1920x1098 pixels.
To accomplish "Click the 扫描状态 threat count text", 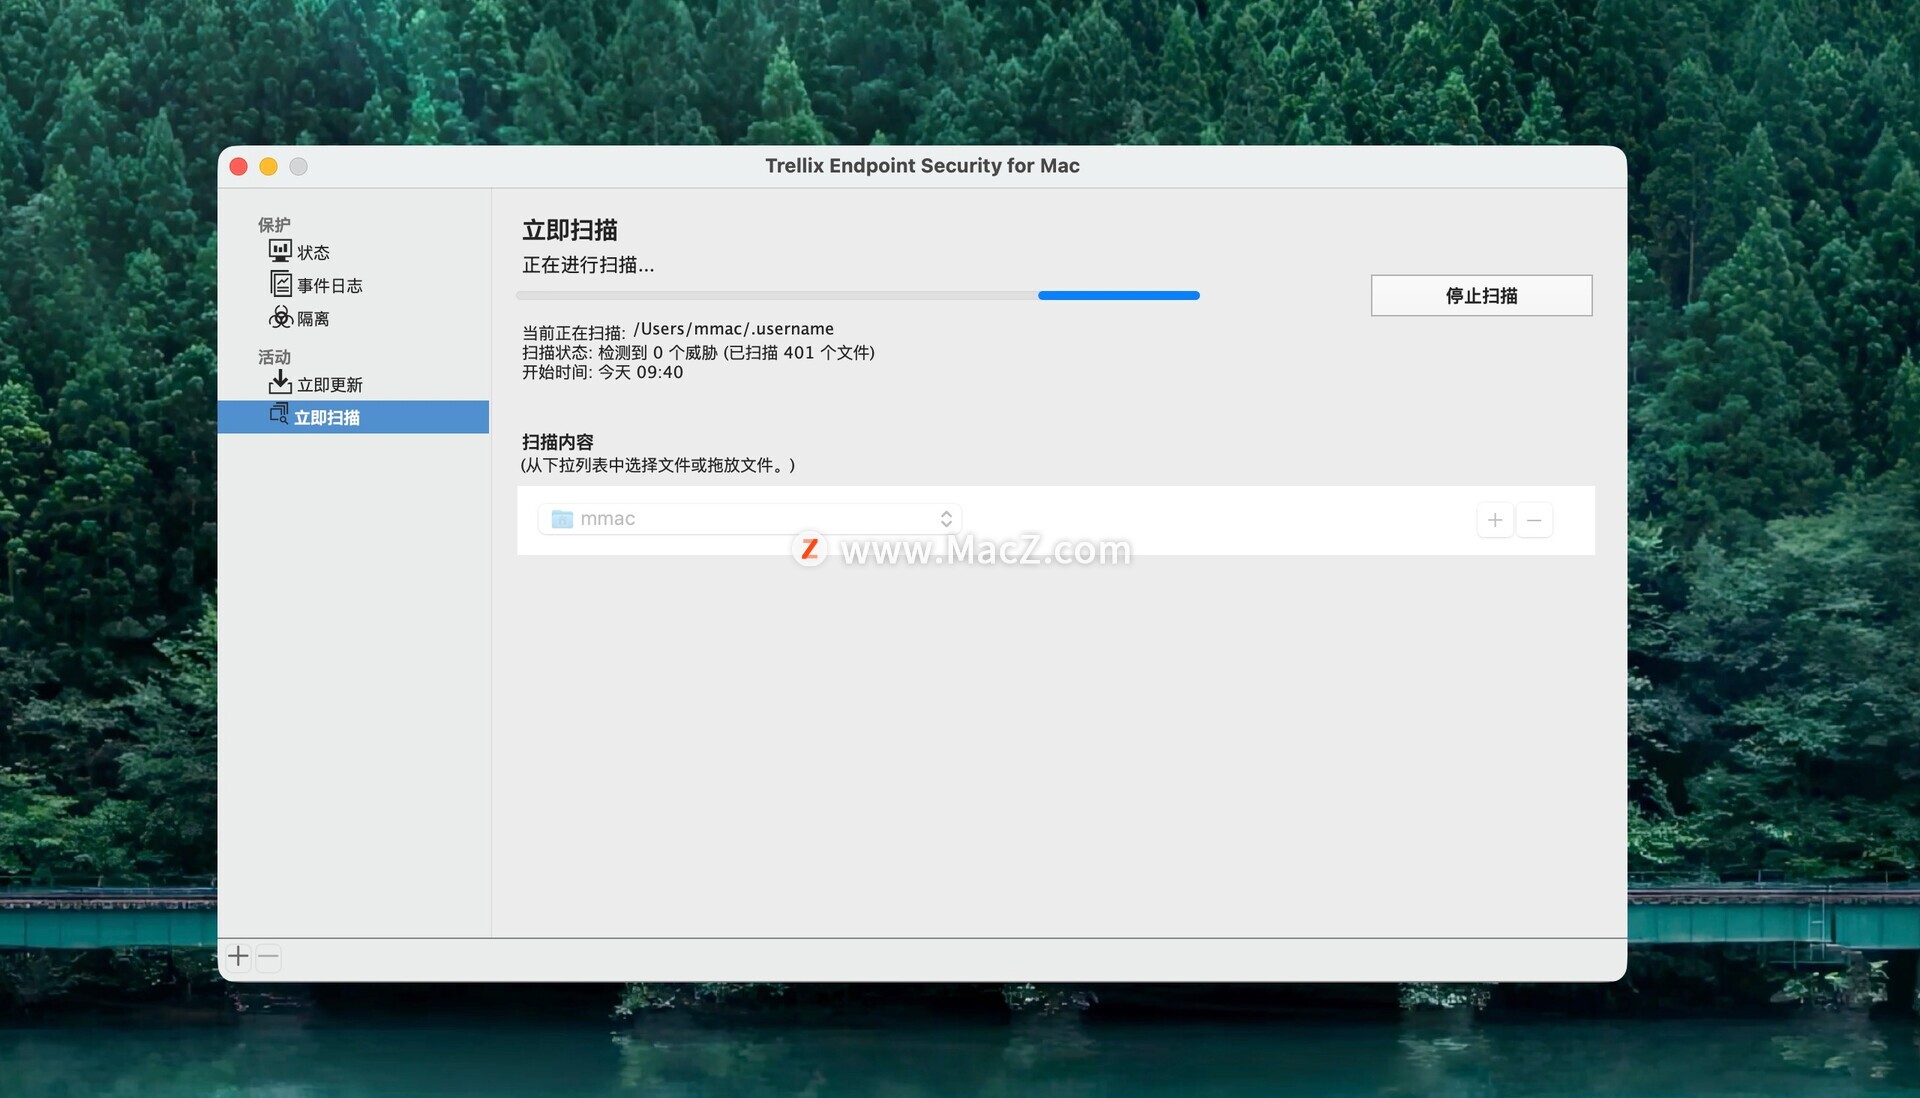I will [698, 352].
